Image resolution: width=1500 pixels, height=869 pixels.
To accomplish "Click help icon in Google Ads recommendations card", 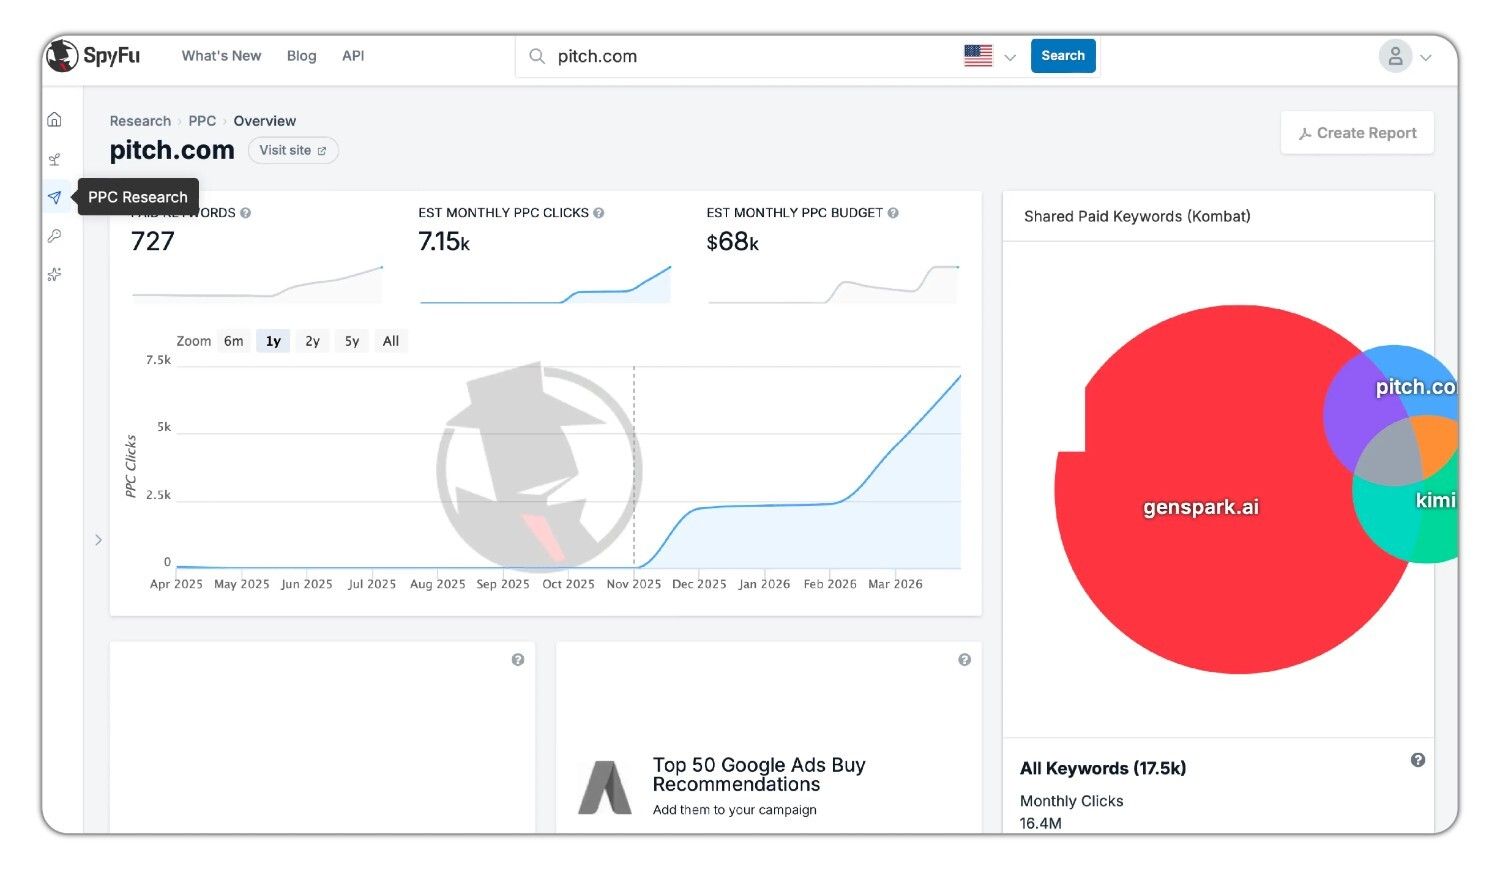I will pos(965,660).
